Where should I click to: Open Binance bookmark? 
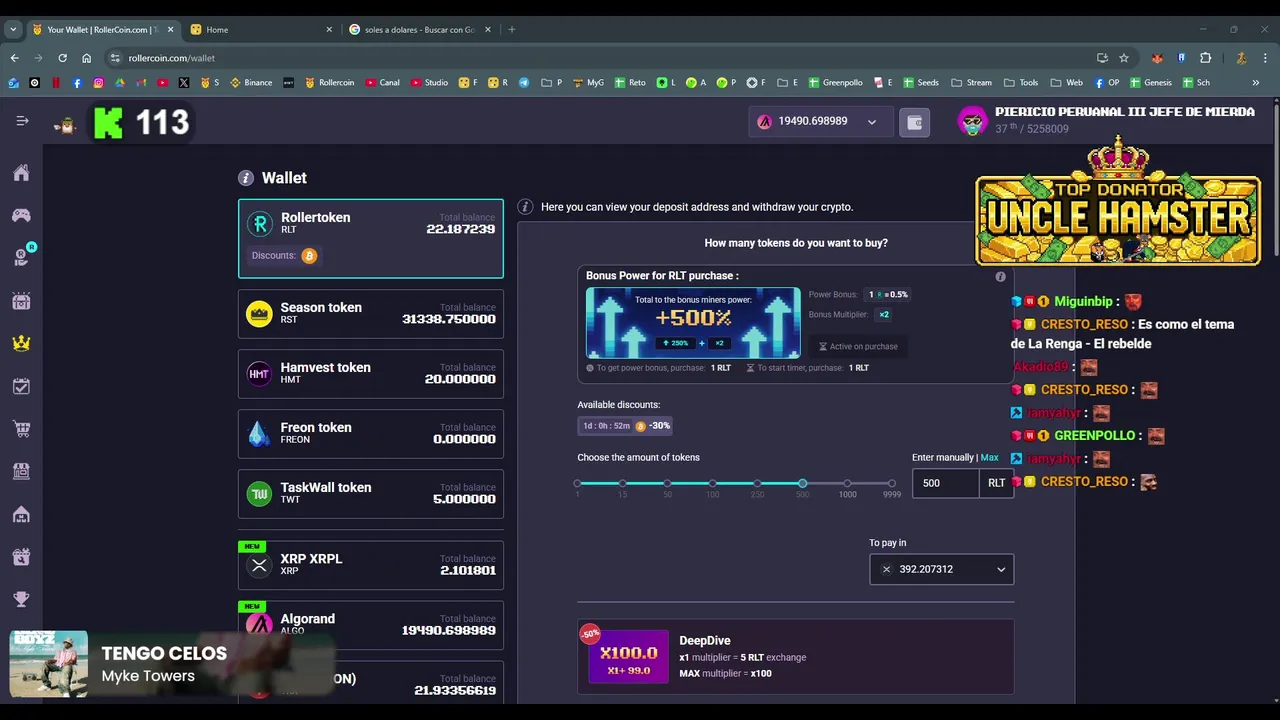point(251,83)
